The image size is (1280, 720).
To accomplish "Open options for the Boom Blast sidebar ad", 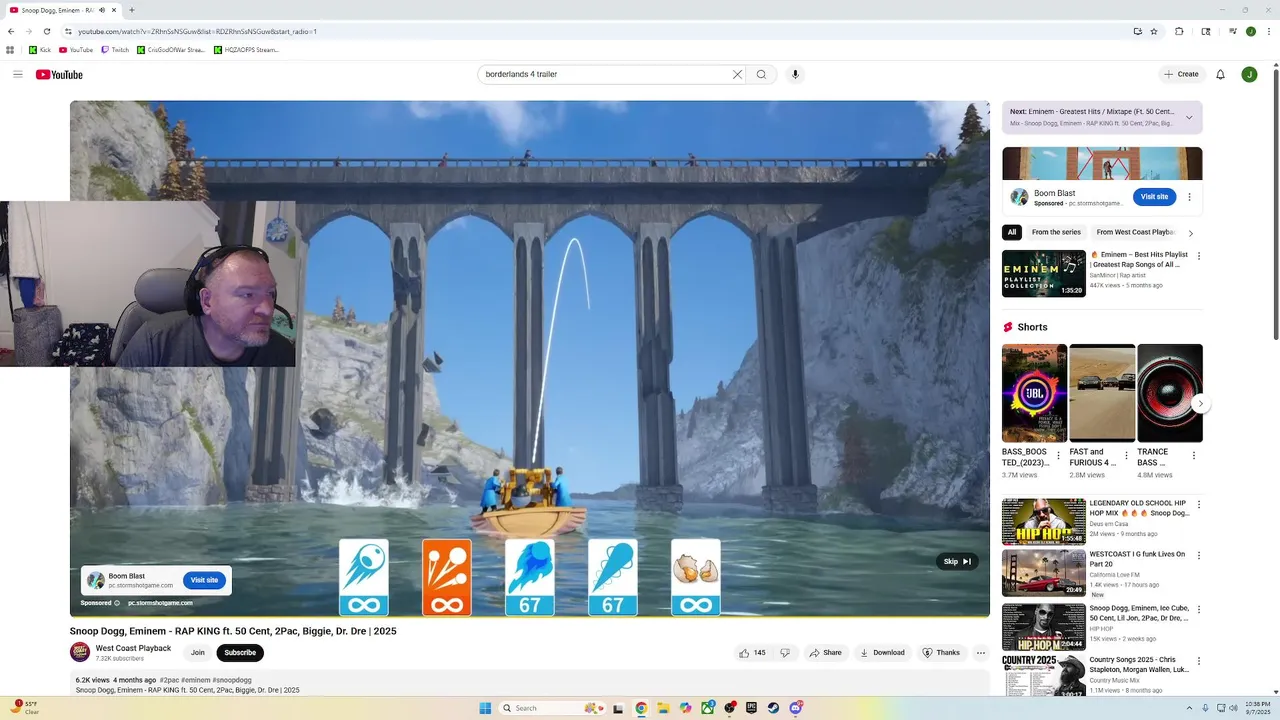I will 1189,197.
